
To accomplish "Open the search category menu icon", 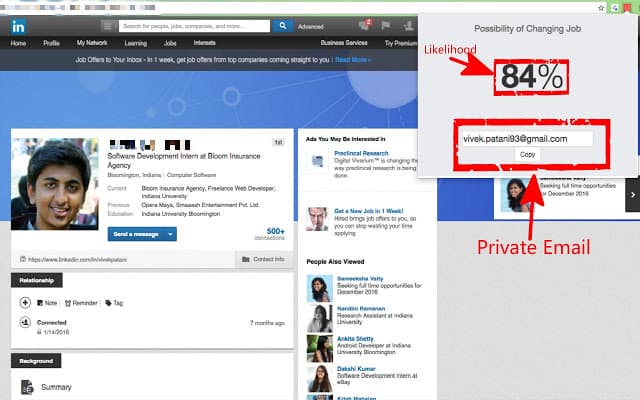I will [x=108, y=27].
